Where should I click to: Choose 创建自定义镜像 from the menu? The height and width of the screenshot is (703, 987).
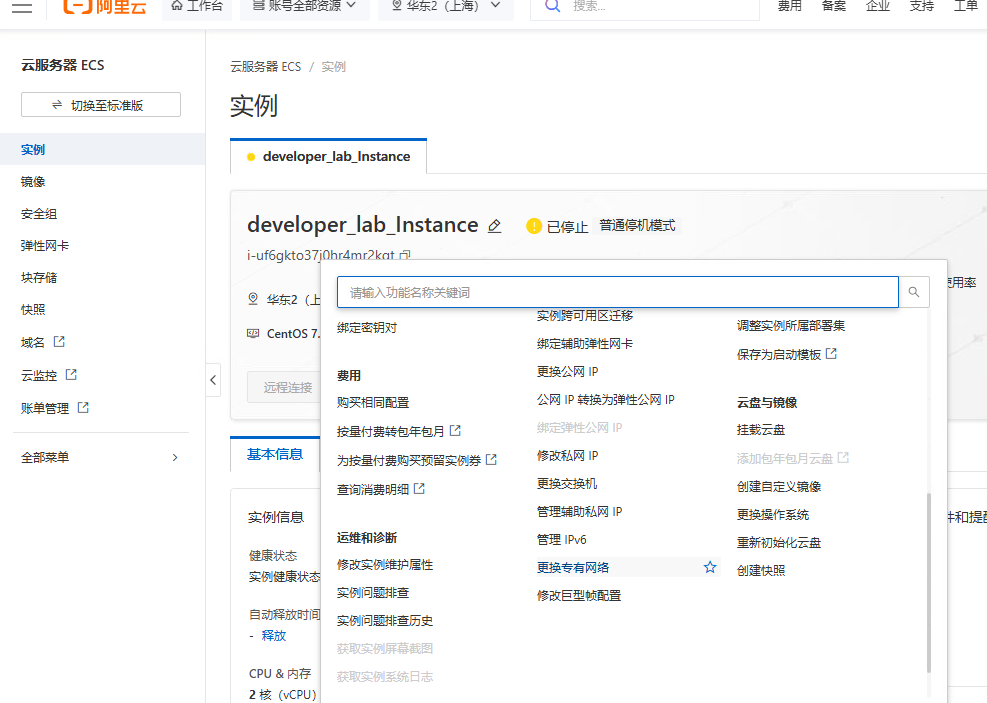pyautogui.click(x=779, y=486)
